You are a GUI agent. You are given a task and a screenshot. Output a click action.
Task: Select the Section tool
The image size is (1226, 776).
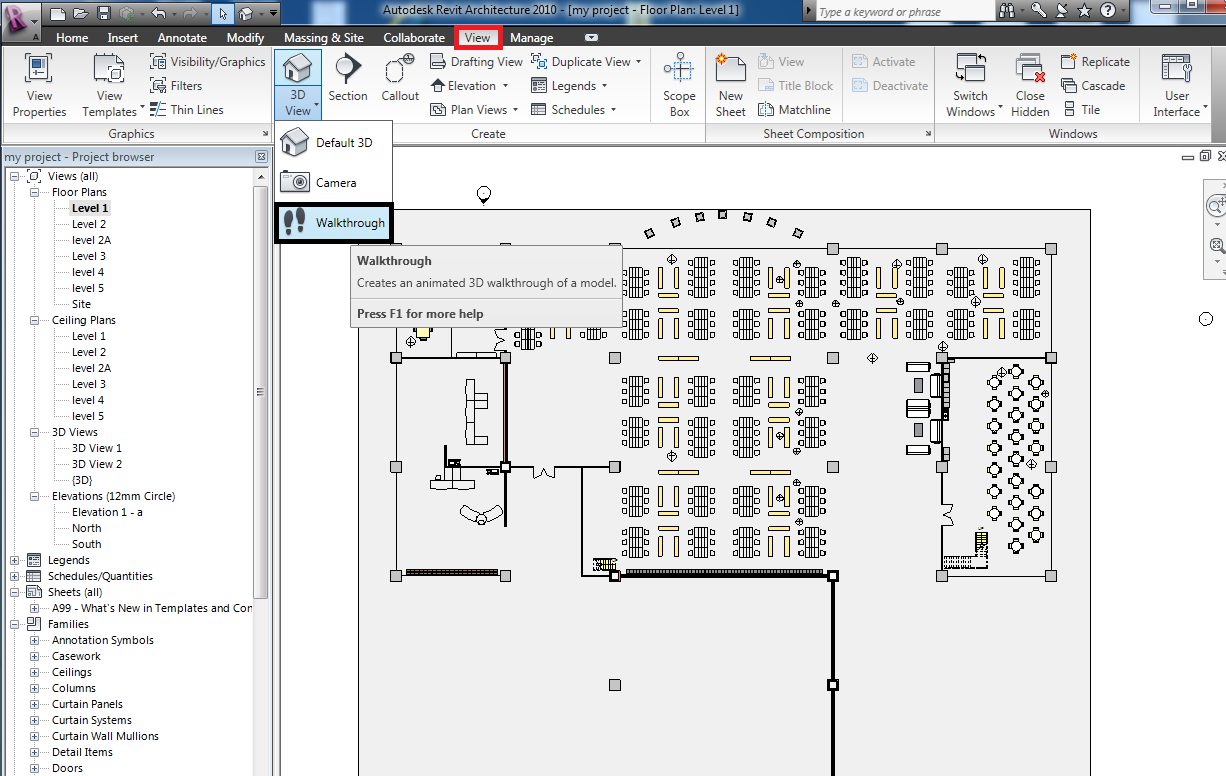pyautogui.click(x=348, y=78)
